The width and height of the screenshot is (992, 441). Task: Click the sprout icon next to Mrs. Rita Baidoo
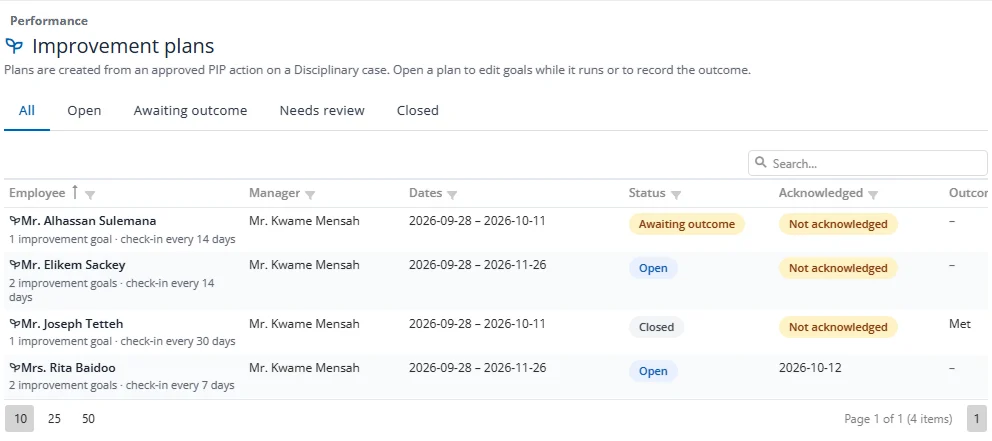[15, 368]
